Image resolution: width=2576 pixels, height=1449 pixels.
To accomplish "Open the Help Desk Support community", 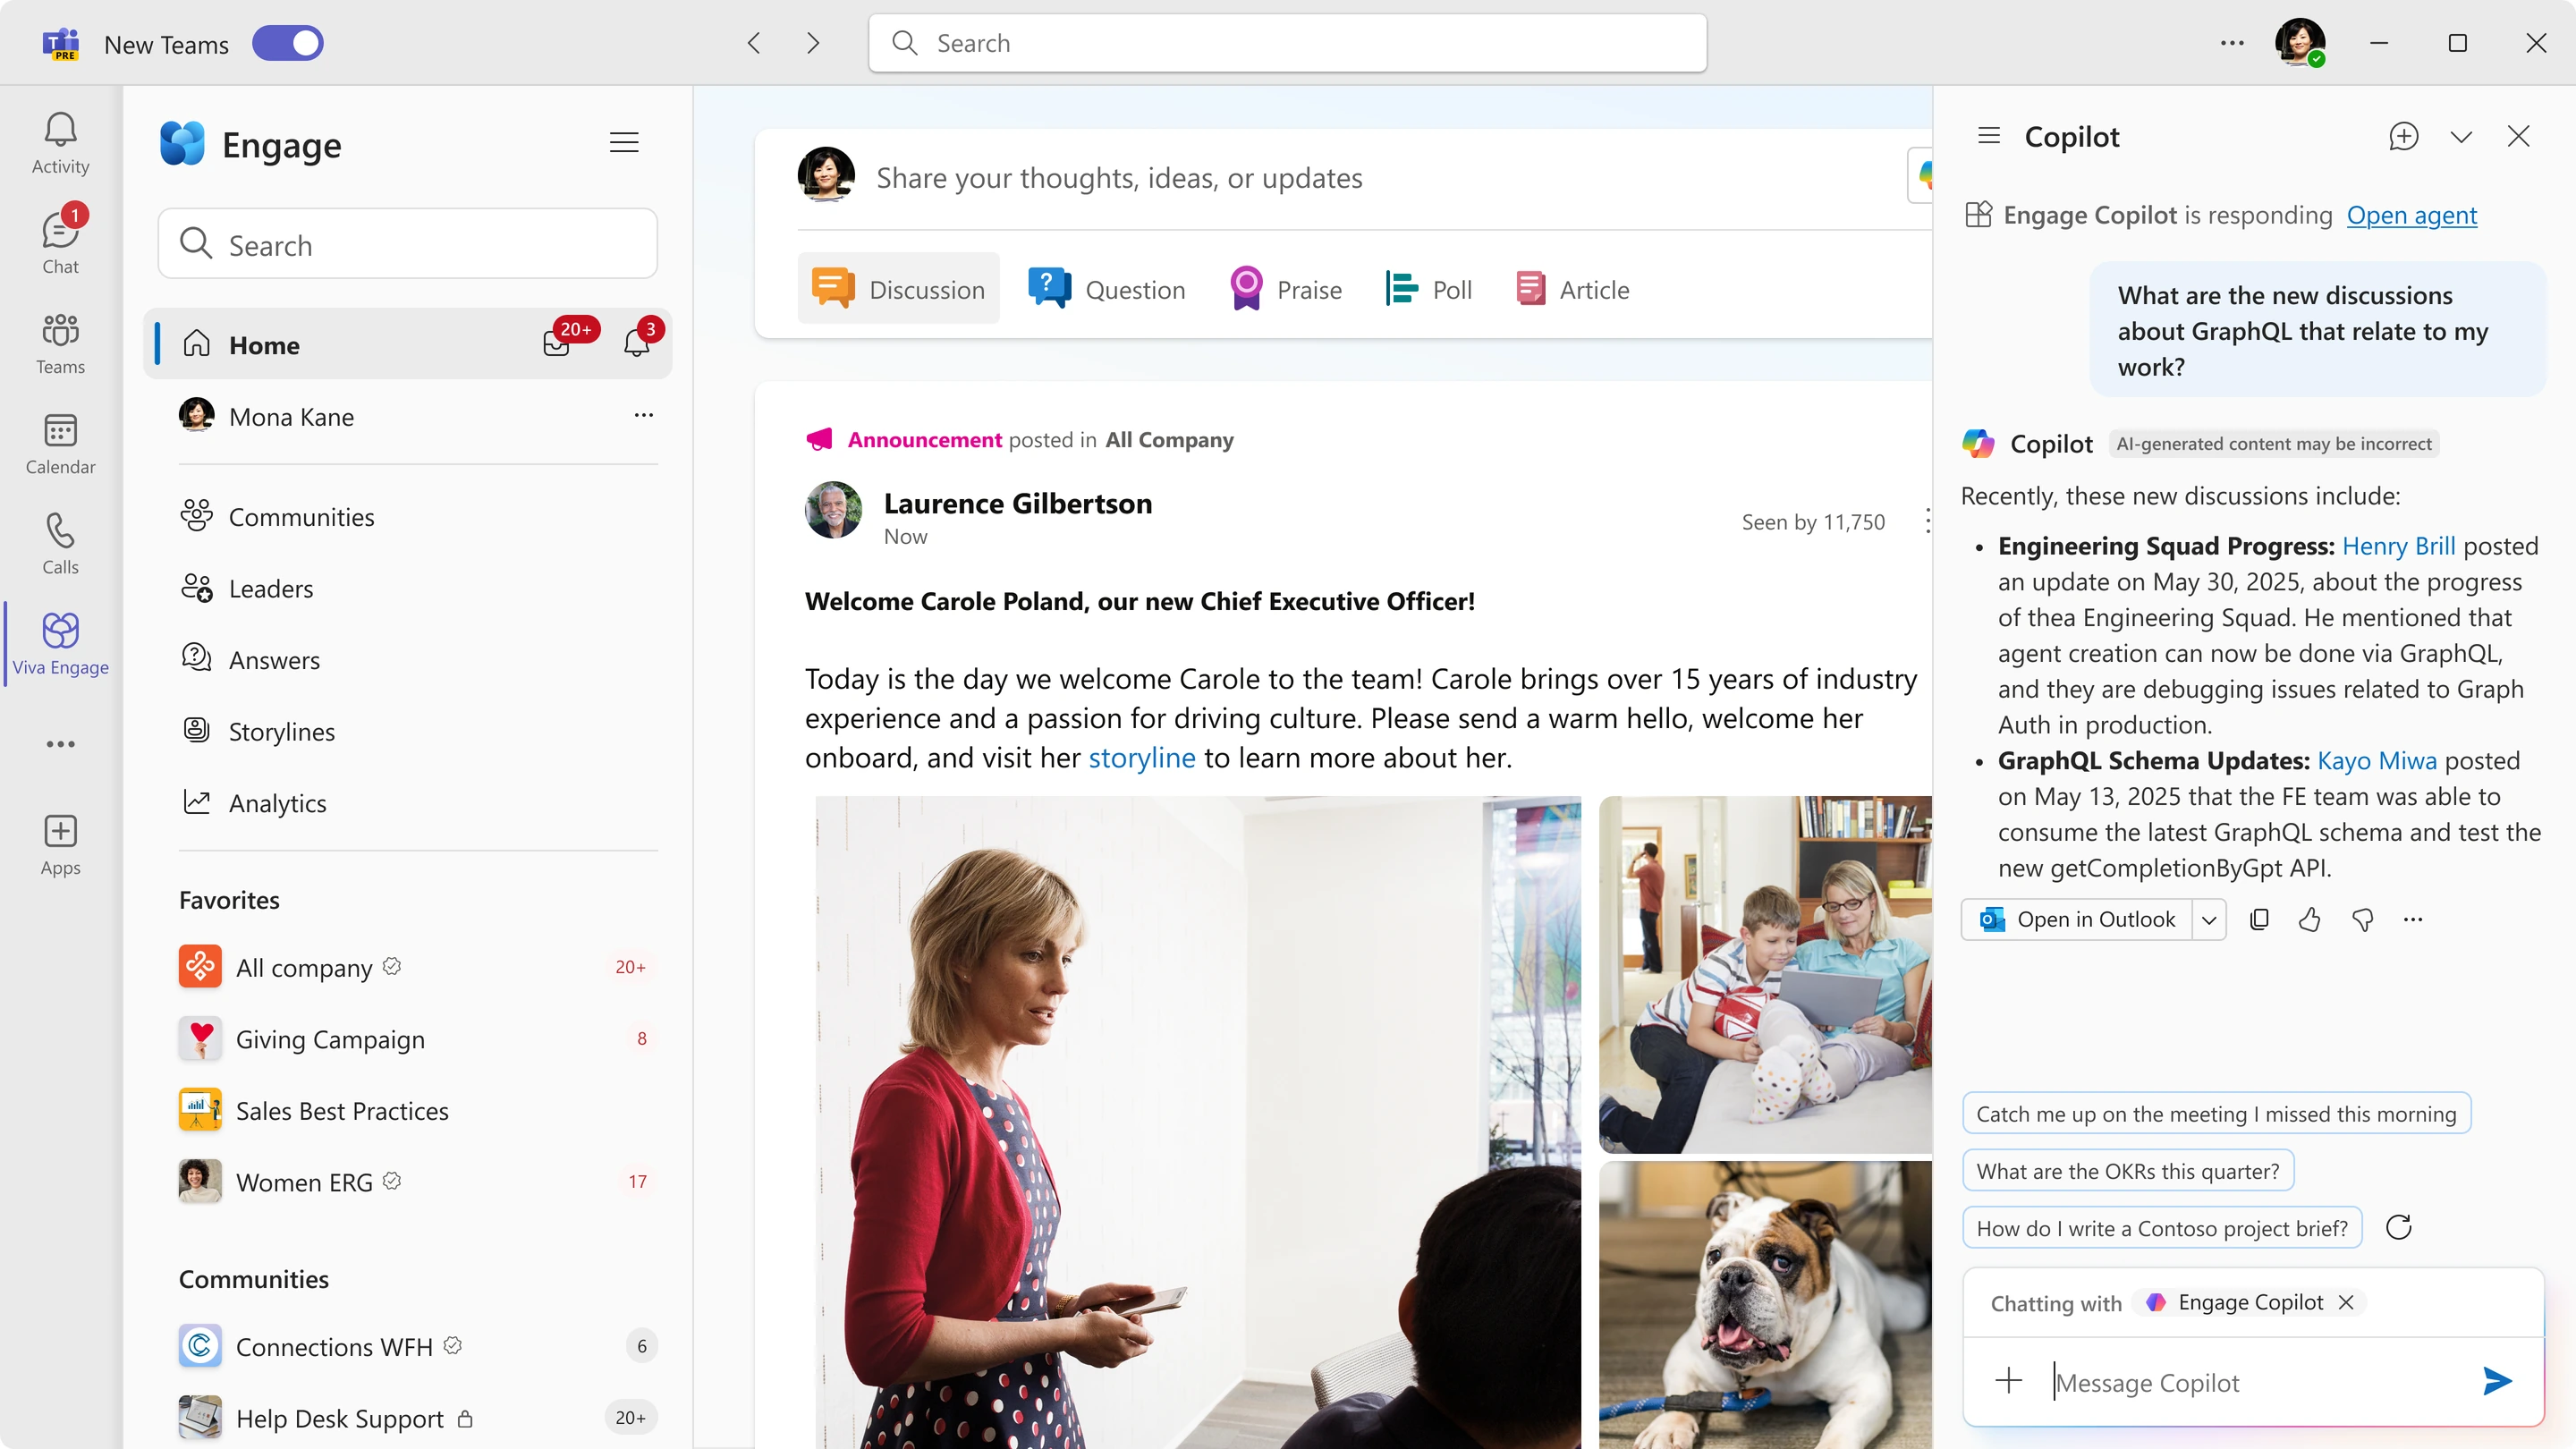I will coord(418,1418).
